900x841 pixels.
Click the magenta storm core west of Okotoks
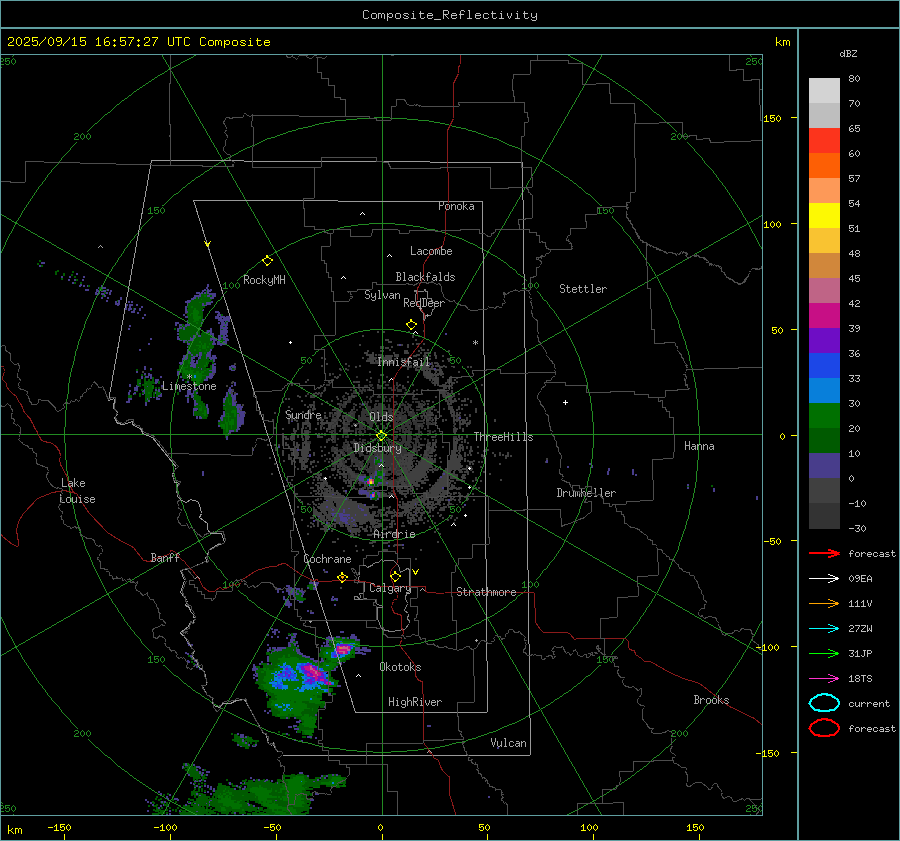[313, 671]
